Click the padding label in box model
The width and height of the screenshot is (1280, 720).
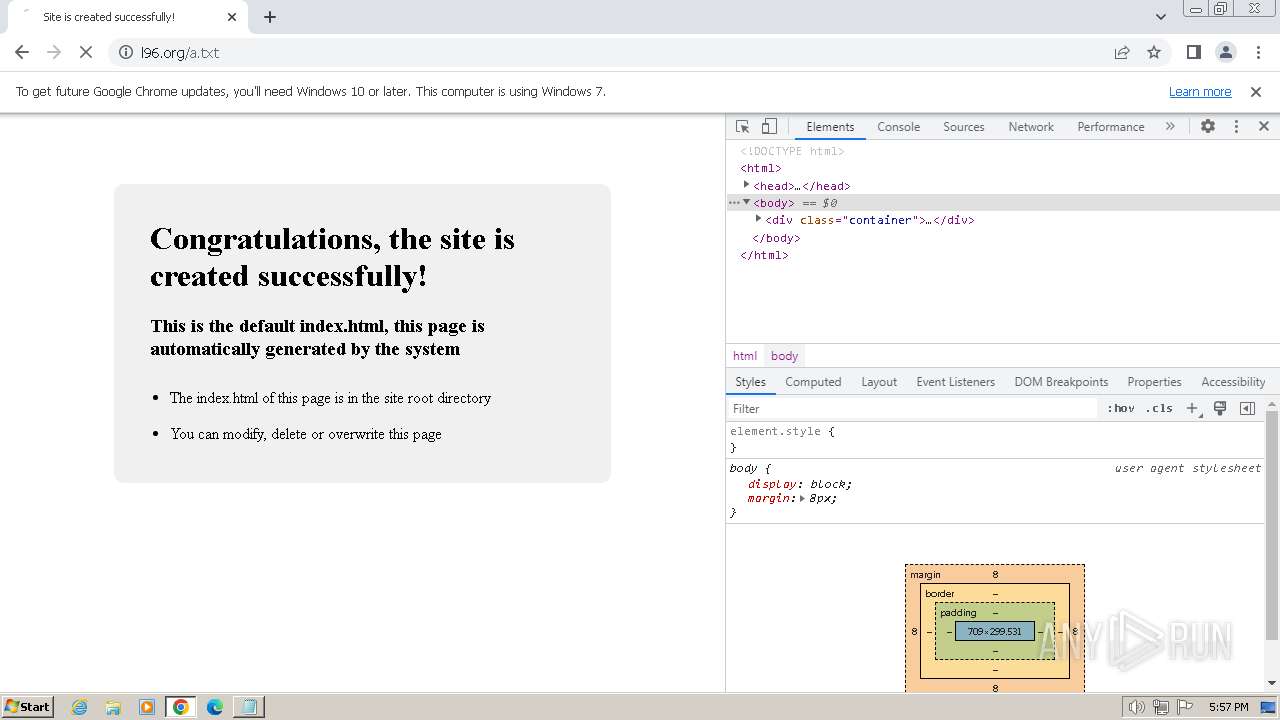958,613
